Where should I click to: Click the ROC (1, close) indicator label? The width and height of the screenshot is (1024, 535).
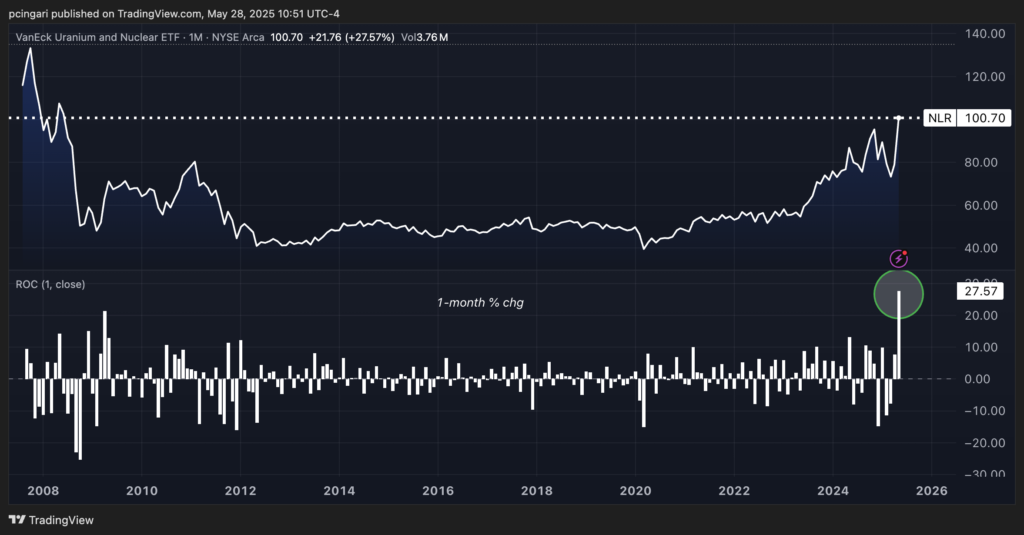pos(50,284)
